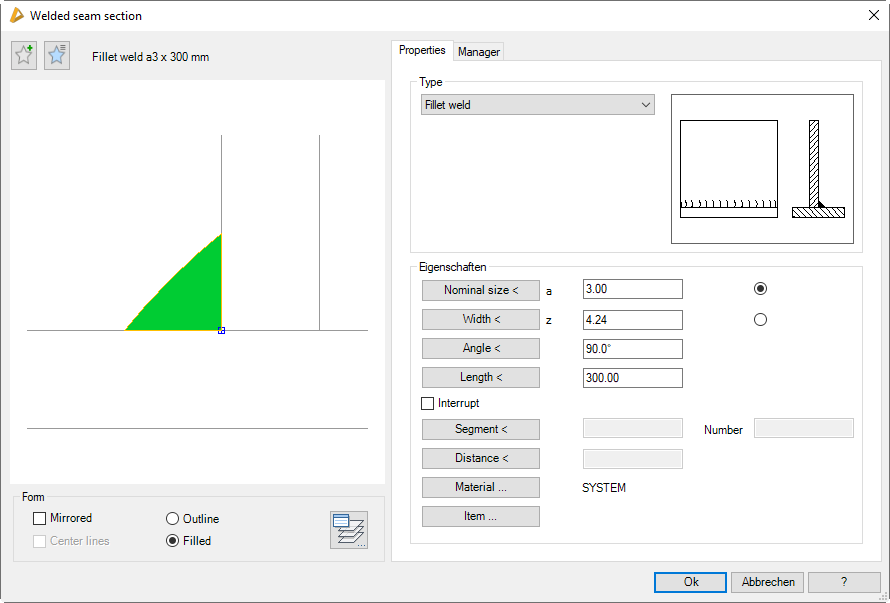Click the Length value input field

(x=632, y=378)
